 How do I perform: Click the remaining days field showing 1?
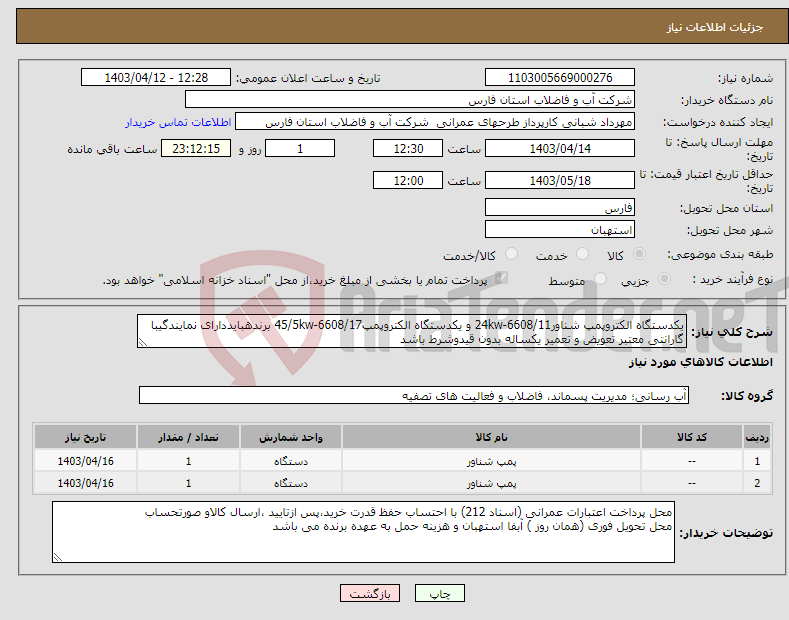point(300,148)
